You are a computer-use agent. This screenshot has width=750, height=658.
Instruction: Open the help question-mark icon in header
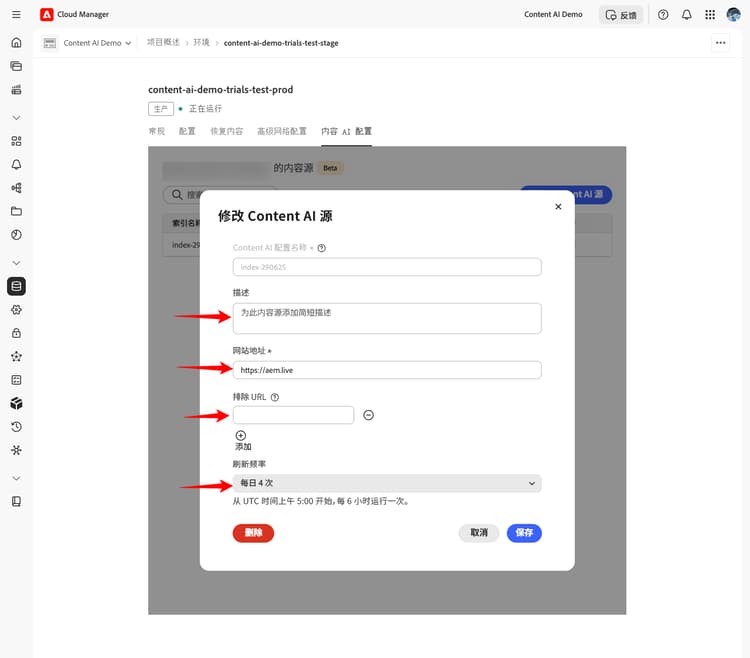tap(663, 15)
